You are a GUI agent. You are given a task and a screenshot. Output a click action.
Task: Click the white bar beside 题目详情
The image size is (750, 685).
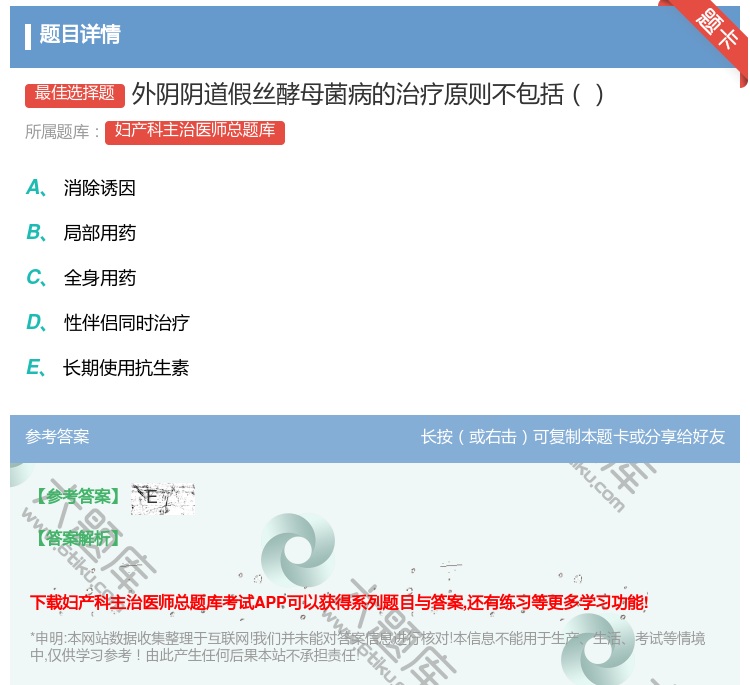pyautogui.click(x=28, y=35)
